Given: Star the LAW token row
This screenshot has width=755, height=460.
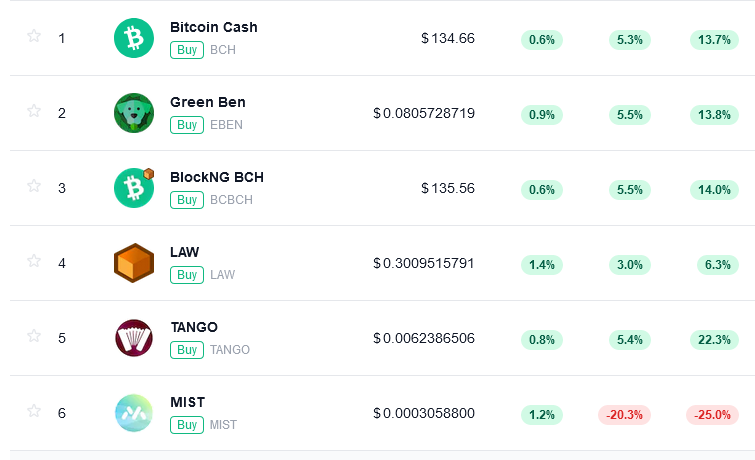Looking at the screenshot, I should click(x=34, y=261).
